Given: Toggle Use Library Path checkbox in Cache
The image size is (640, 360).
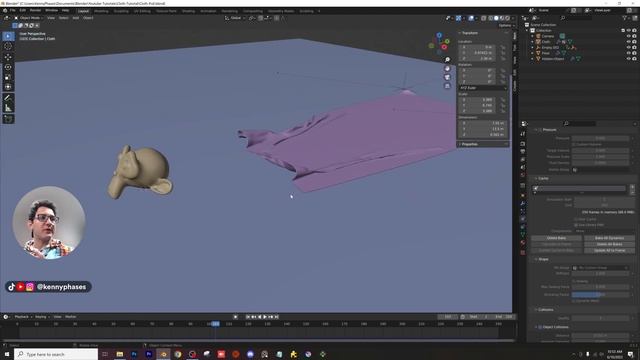Looking at the screenshot, I should pyautogui.click(x=576, y=225).
